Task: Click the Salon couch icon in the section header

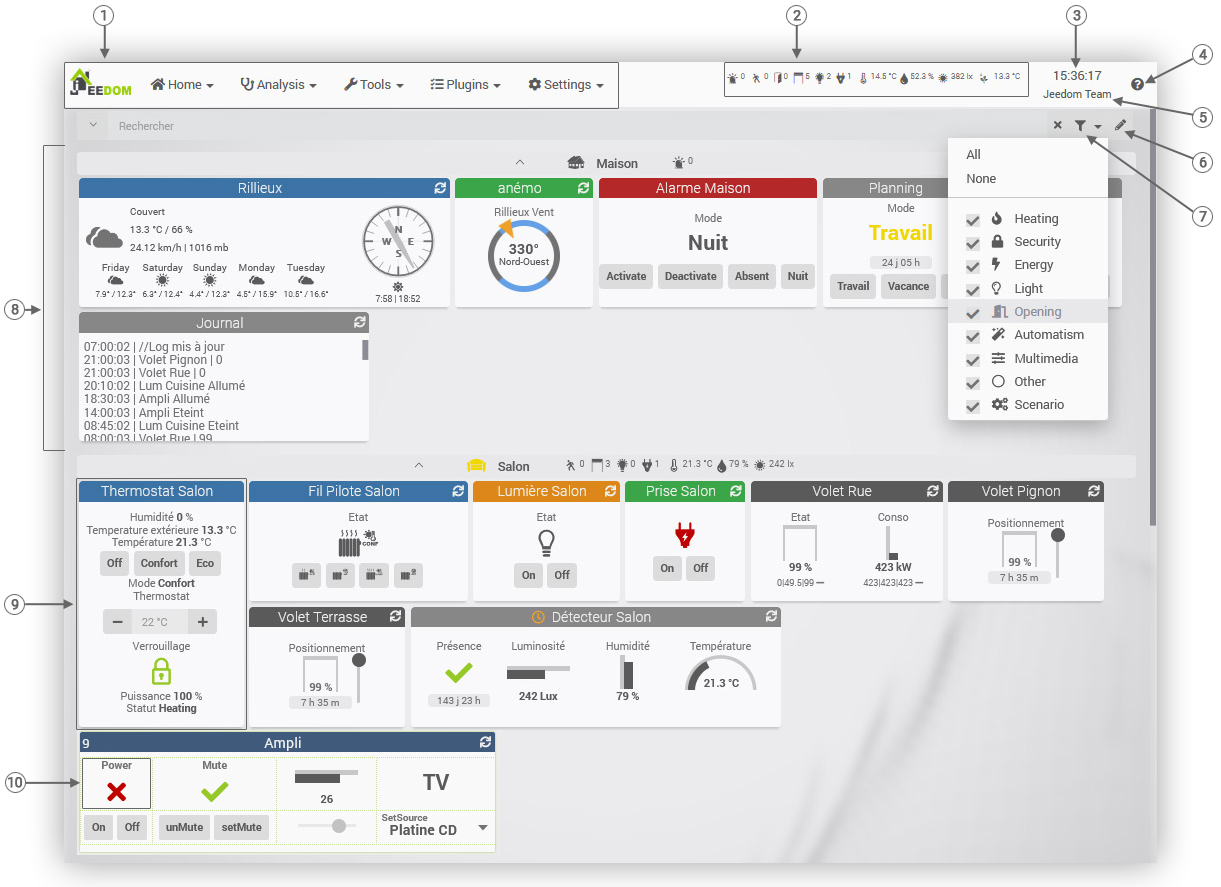Action: pos(476,465)
